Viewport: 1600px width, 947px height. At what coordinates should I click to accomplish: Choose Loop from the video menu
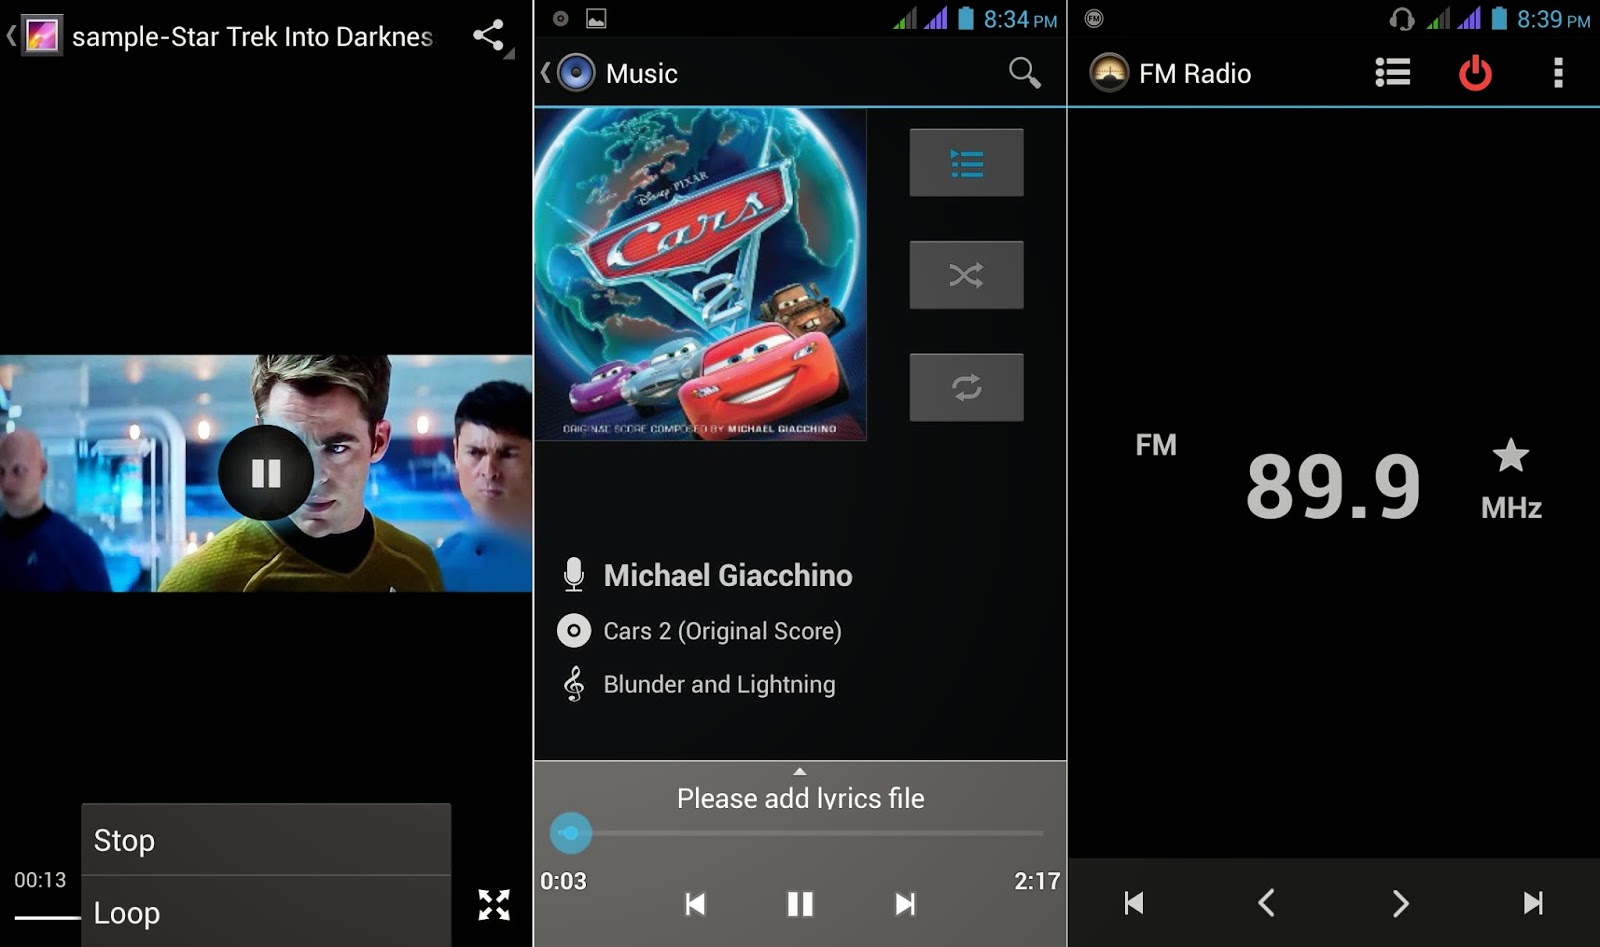(x=266, y=912)
